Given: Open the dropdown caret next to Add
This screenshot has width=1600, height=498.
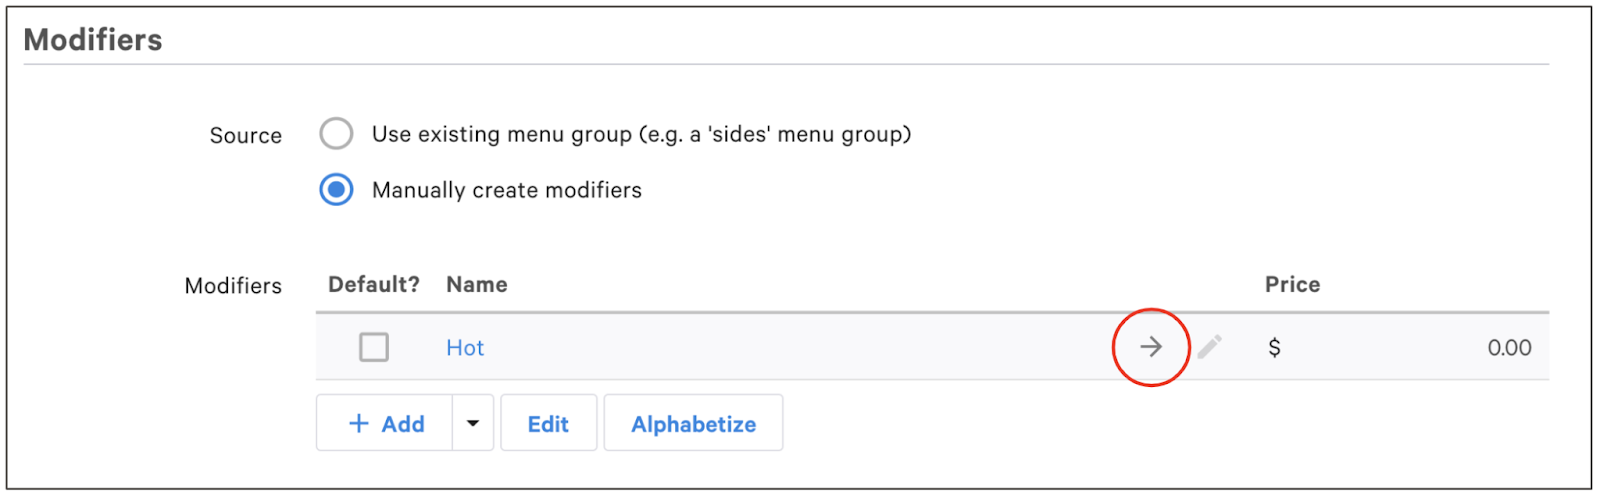Looking at the screenshot, I should (473, 423).
